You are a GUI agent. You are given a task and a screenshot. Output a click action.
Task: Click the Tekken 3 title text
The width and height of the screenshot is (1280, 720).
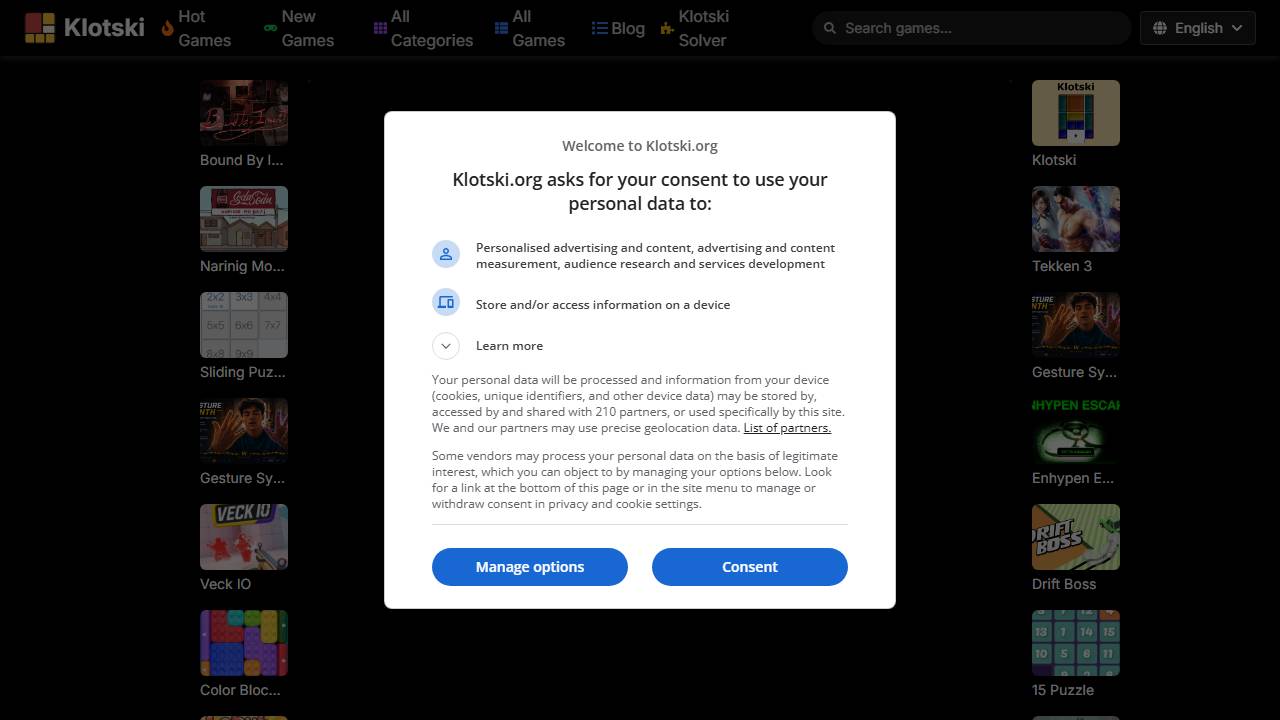tap(1062, 266)
